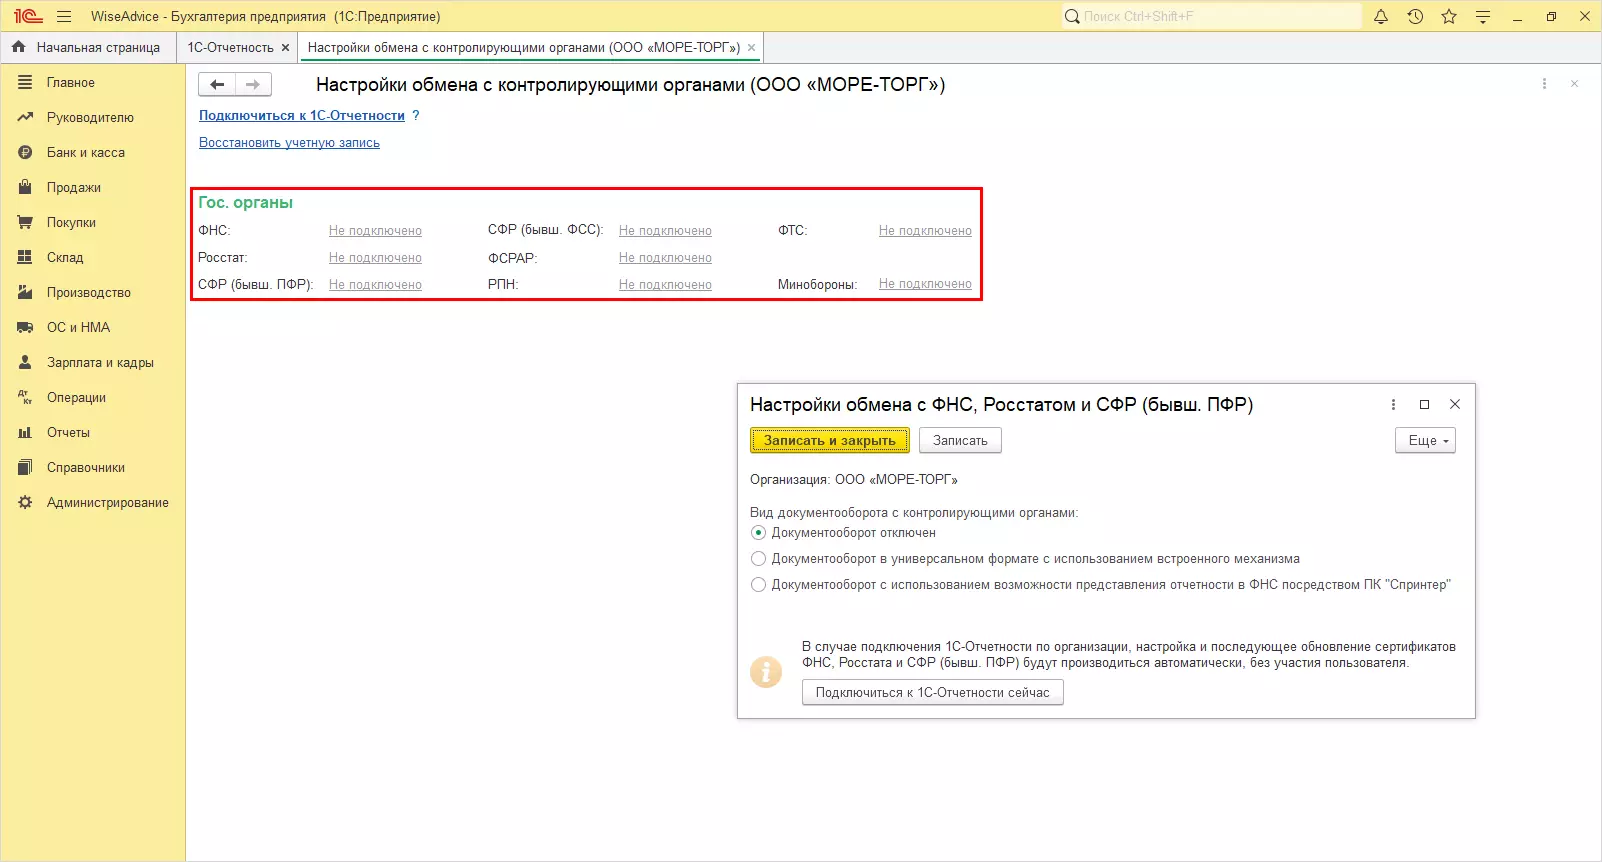Click the Покупки cart icon
Image resolution: width=1602 pixels, height=862 pixels.
25,223
